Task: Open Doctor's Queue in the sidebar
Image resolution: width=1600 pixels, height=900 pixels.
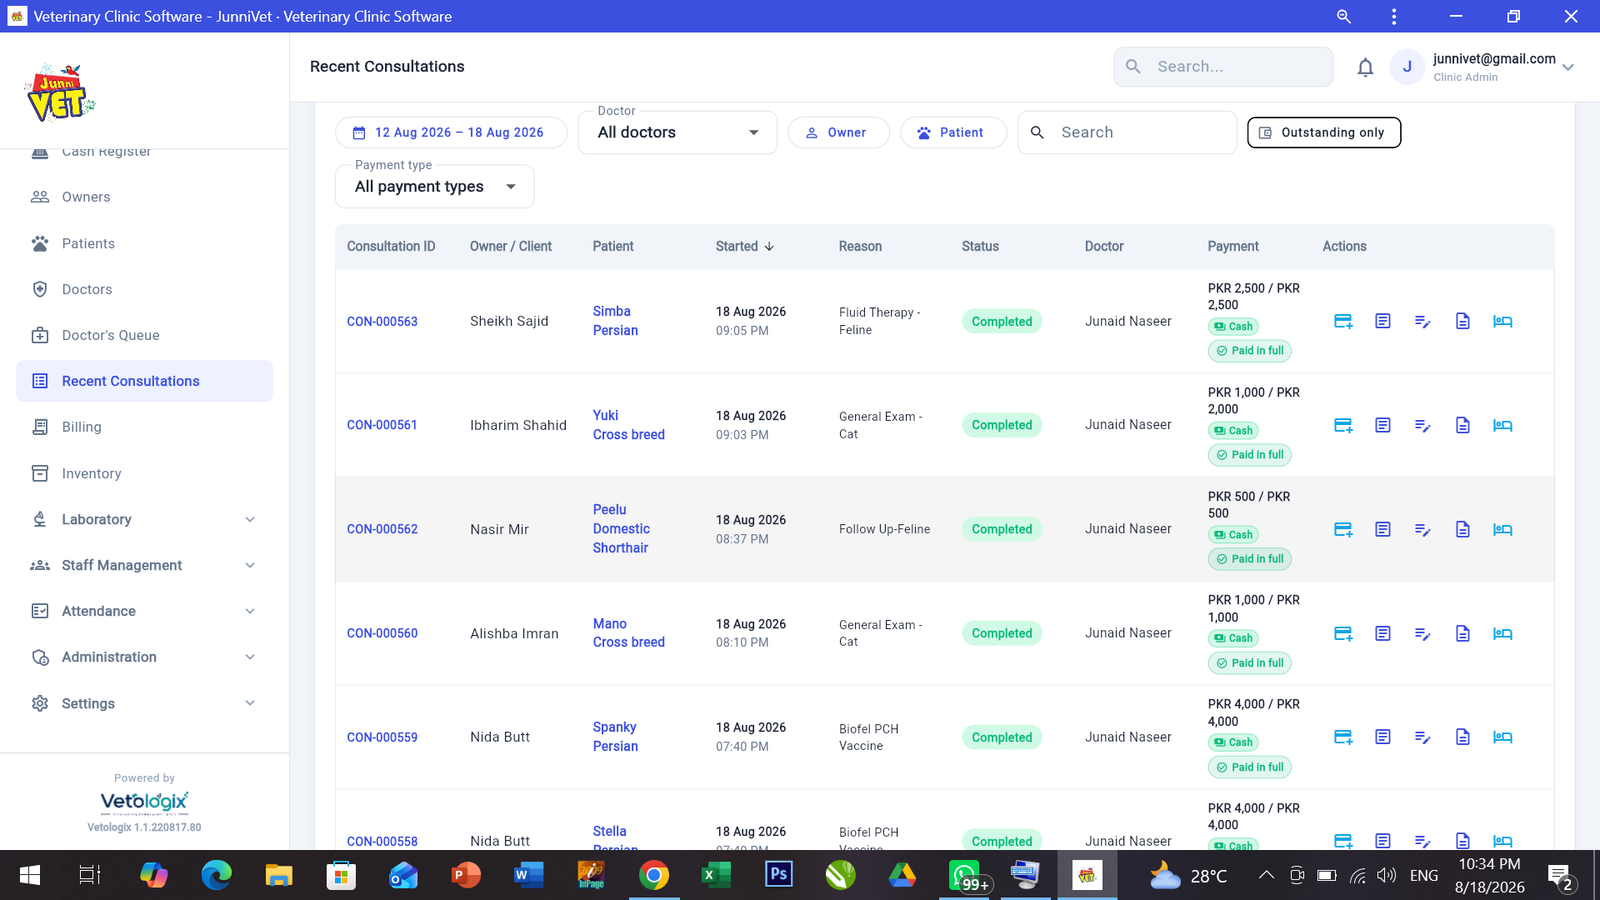Action: [x=144, y=335]
